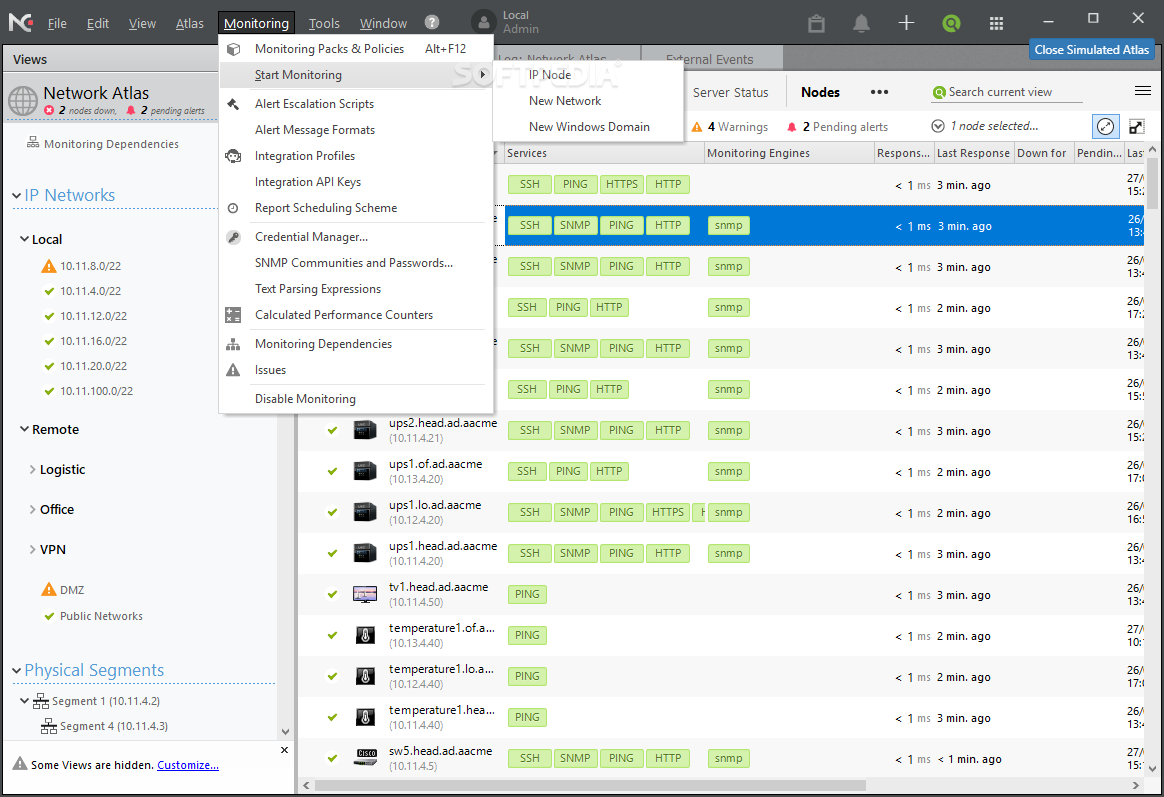Open the node selected dropdown

(x=938, y=126)
